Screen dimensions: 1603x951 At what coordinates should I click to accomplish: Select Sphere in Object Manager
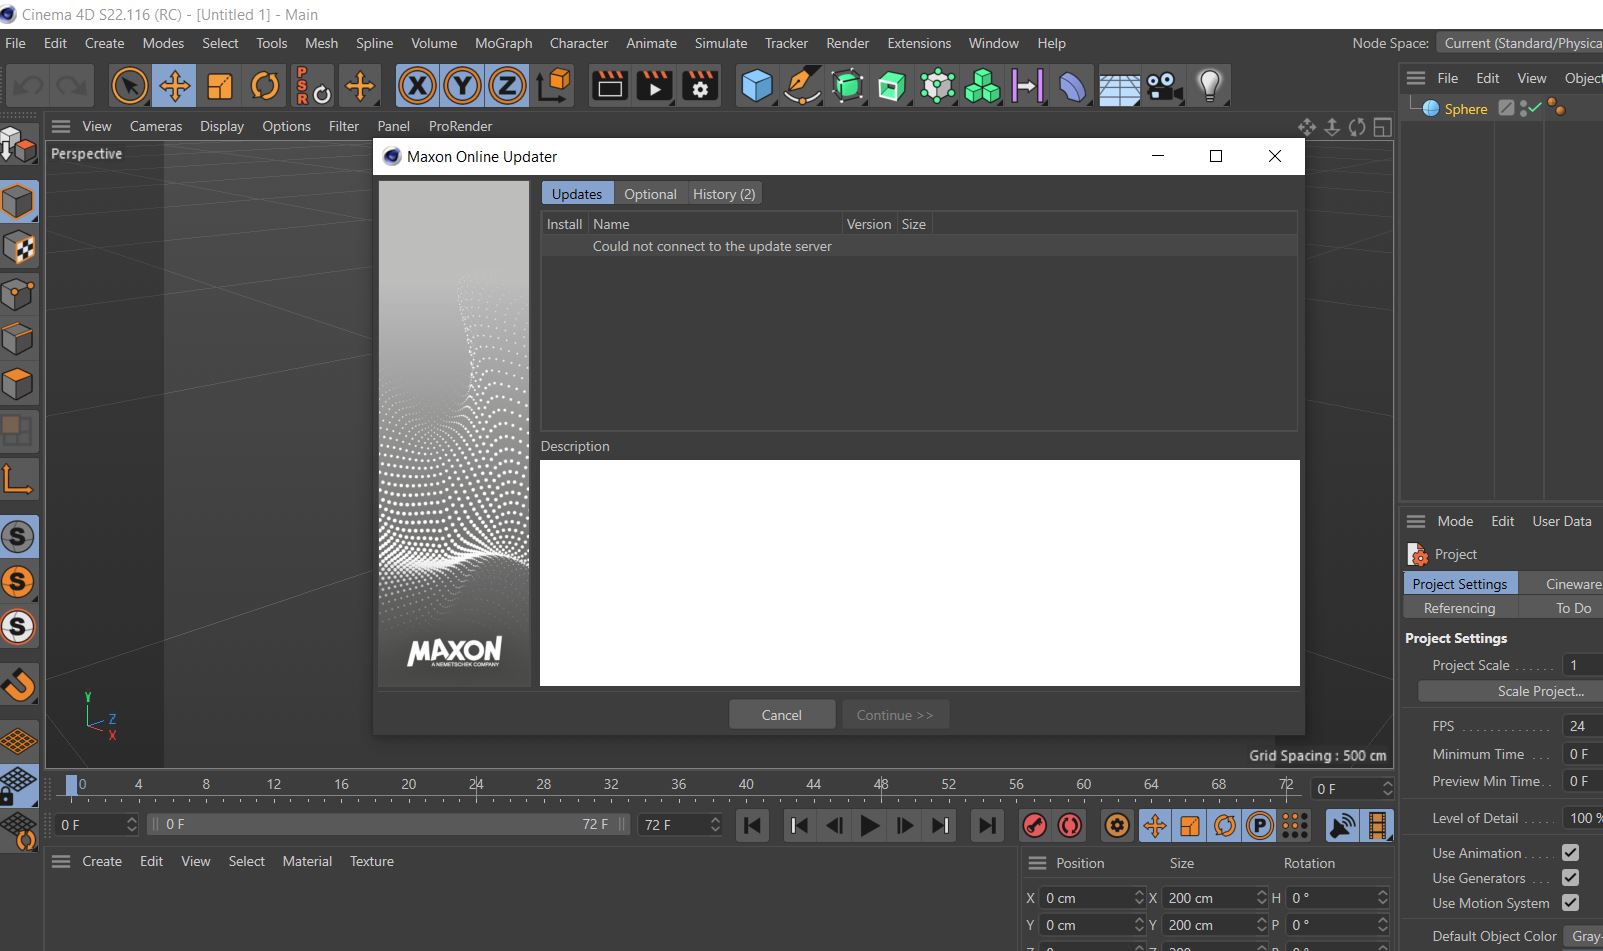pyautogui.click(x=1465, y=109)
